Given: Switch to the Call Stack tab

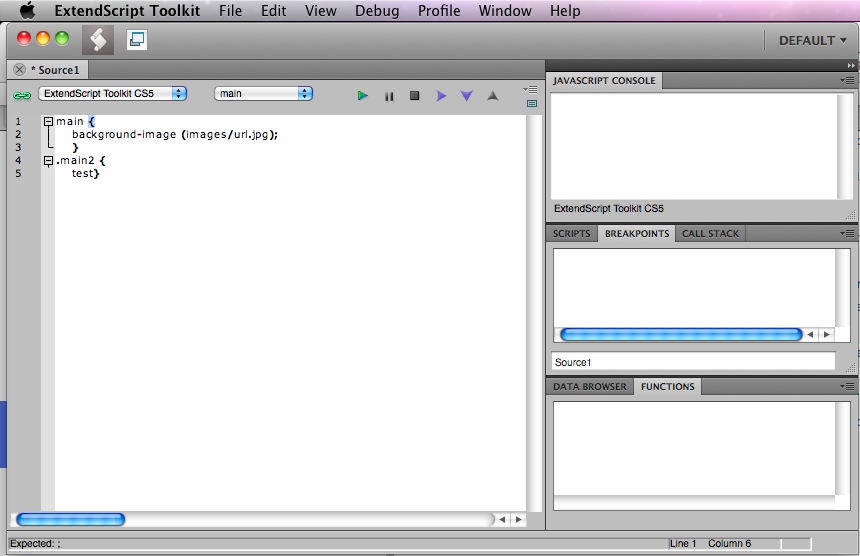Looking at the screenshot, I should pyautogui.click(x=710, y=234).
